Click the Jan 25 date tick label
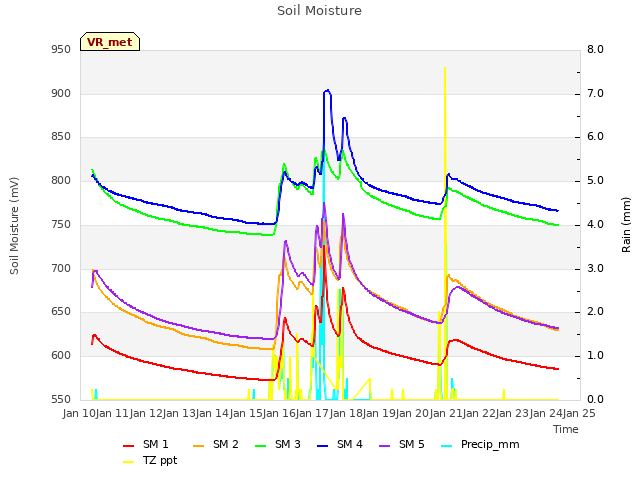The width and height of the screenshot is (640, 480). tap(579, 413)
